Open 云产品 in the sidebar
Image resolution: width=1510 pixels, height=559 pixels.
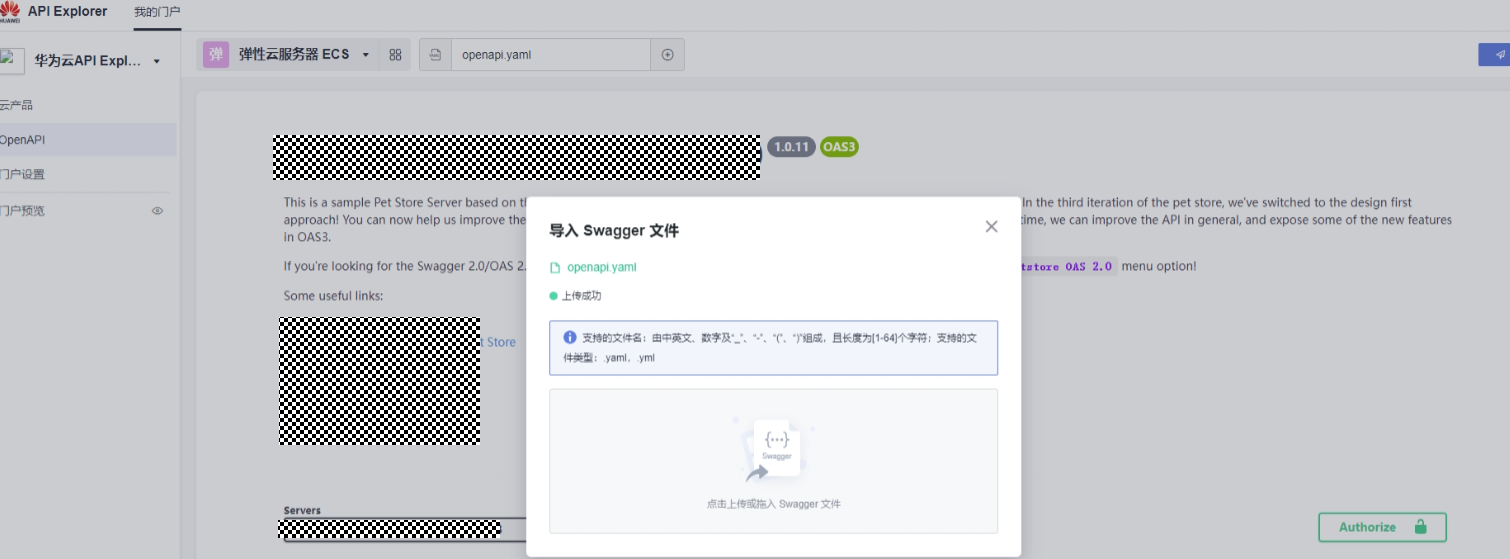pyautogui.click(x=17, y=105)
